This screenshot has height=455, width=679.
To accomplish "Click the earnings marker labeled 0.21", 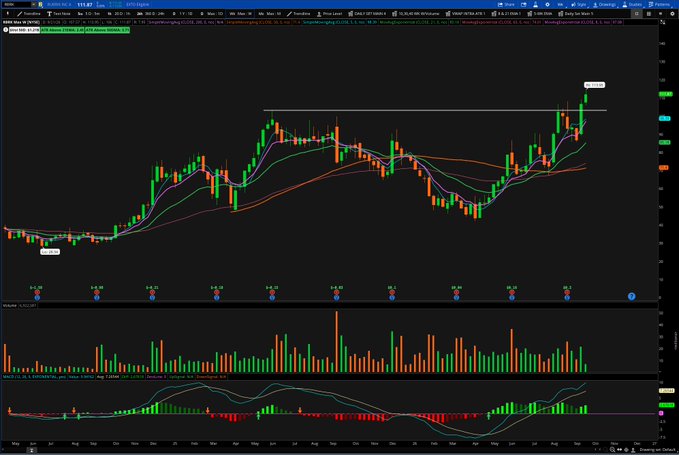I will (x=152, y=293).
